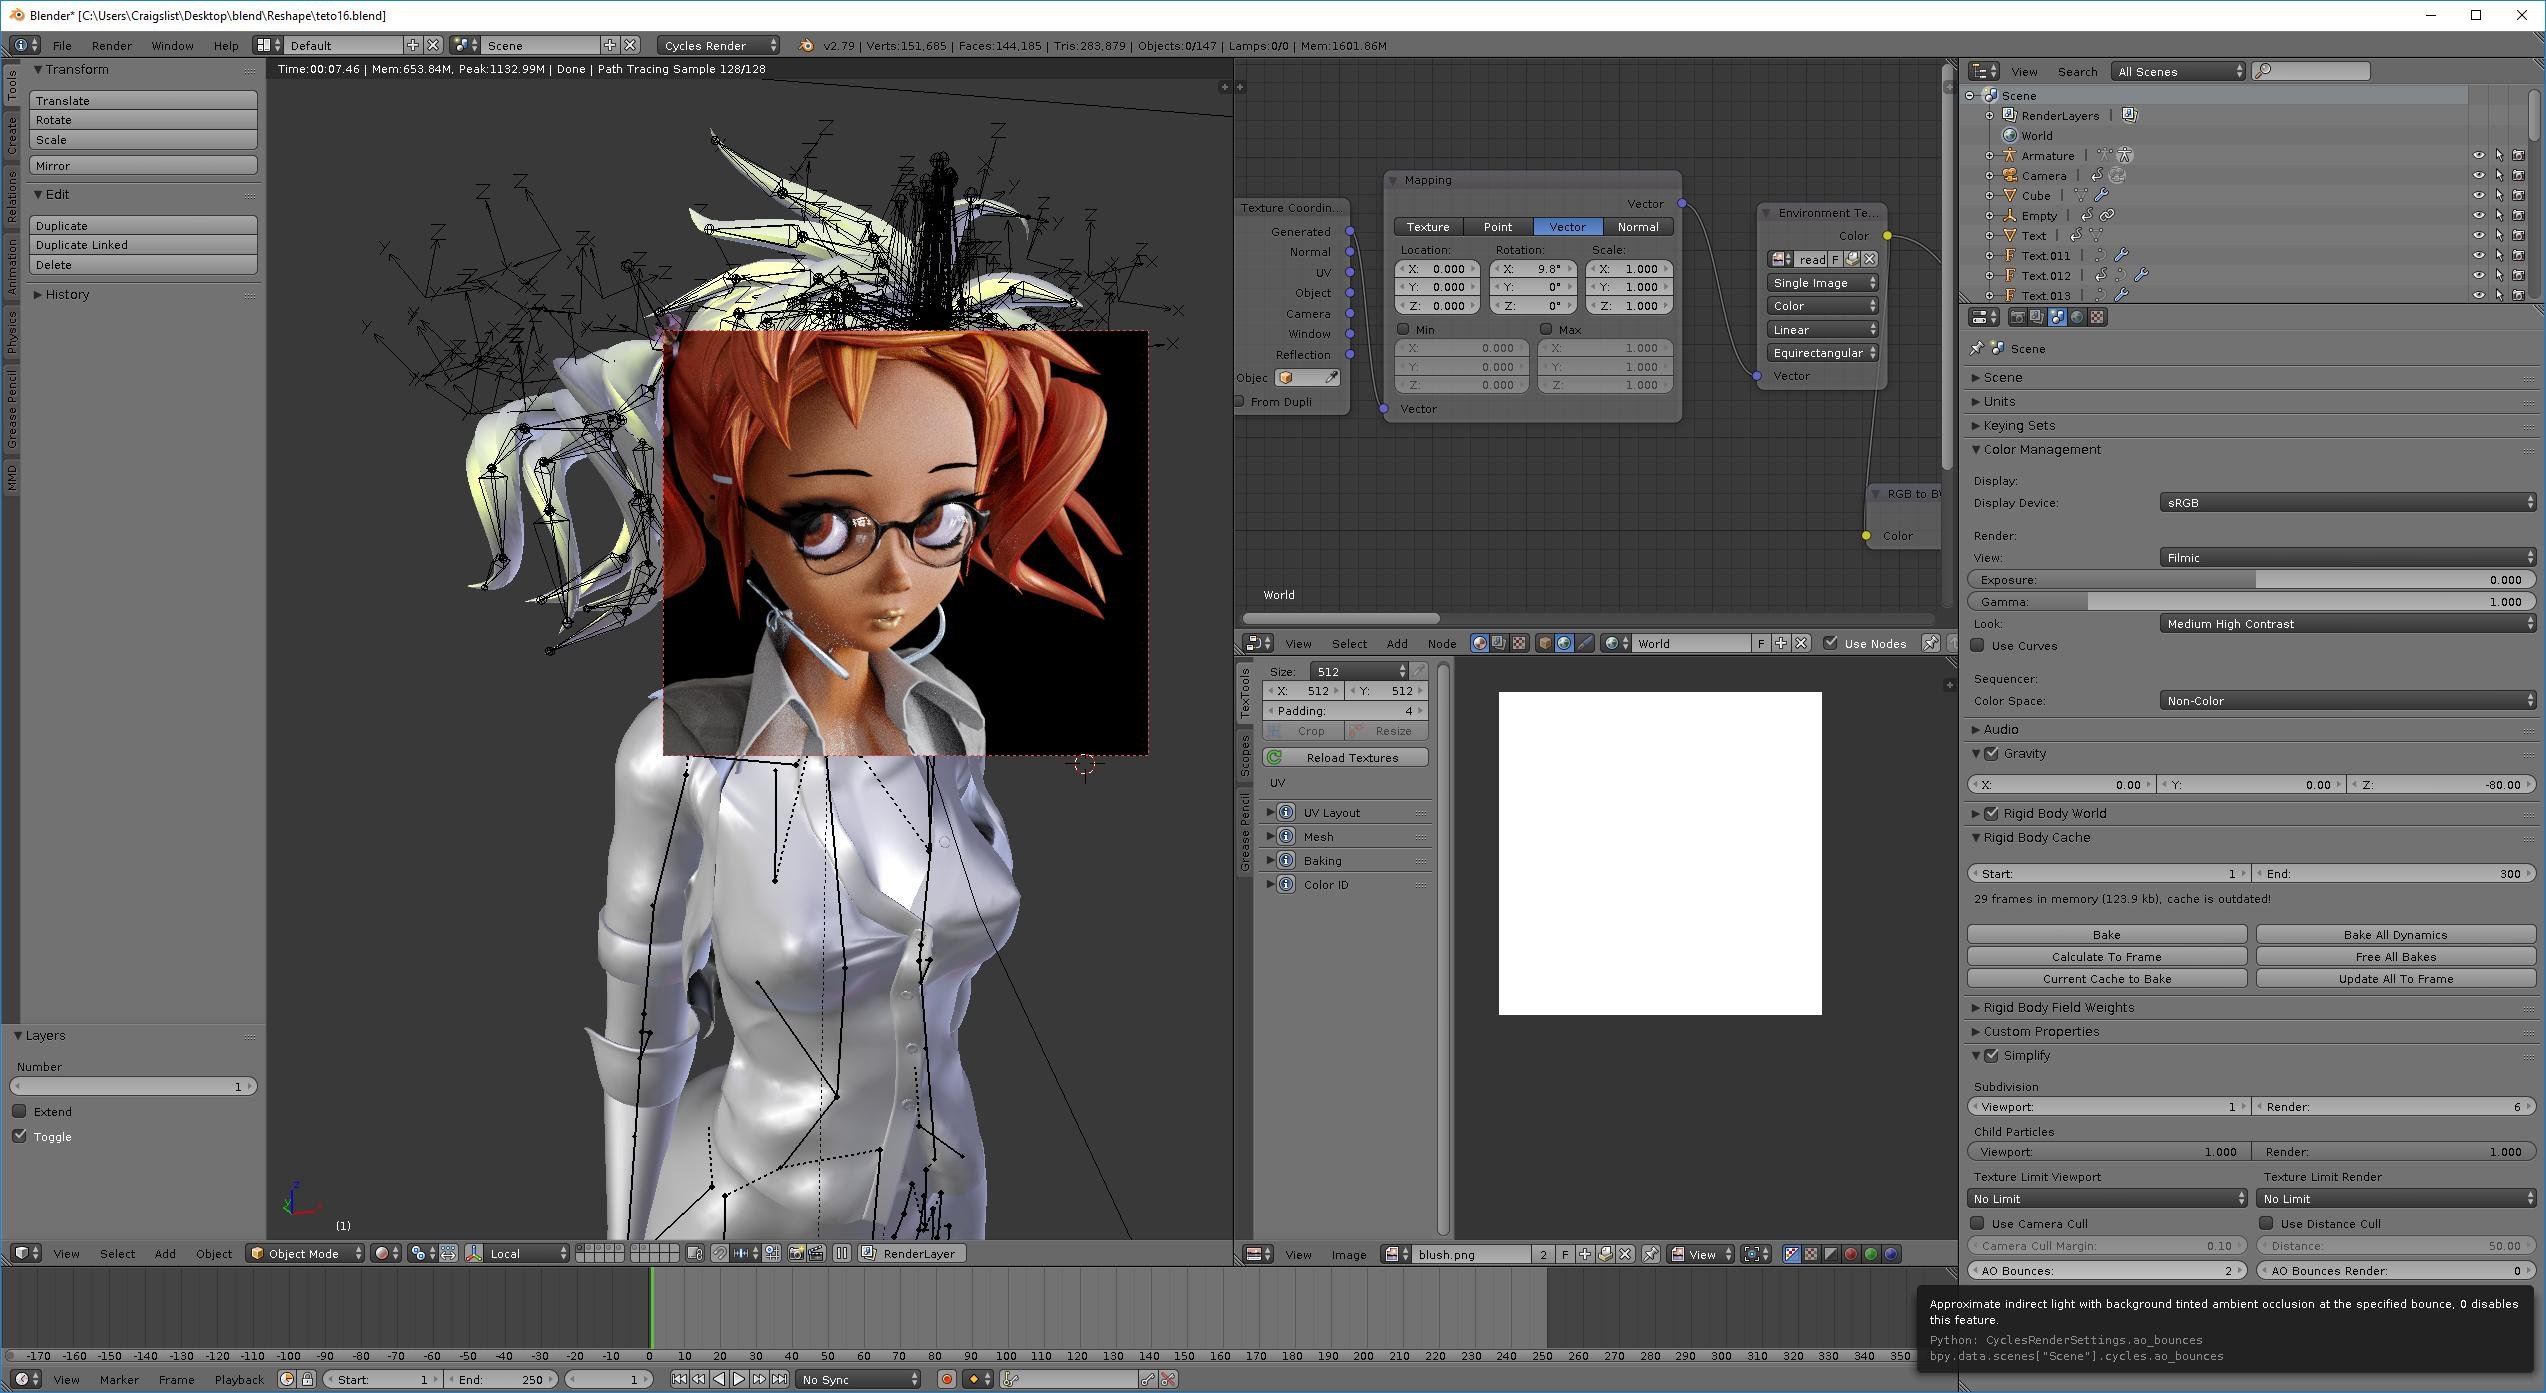Viewport: 2546px width, 1393px height.
Task: Open the Physics tab in tool shelf
Action: coord(11,332)
